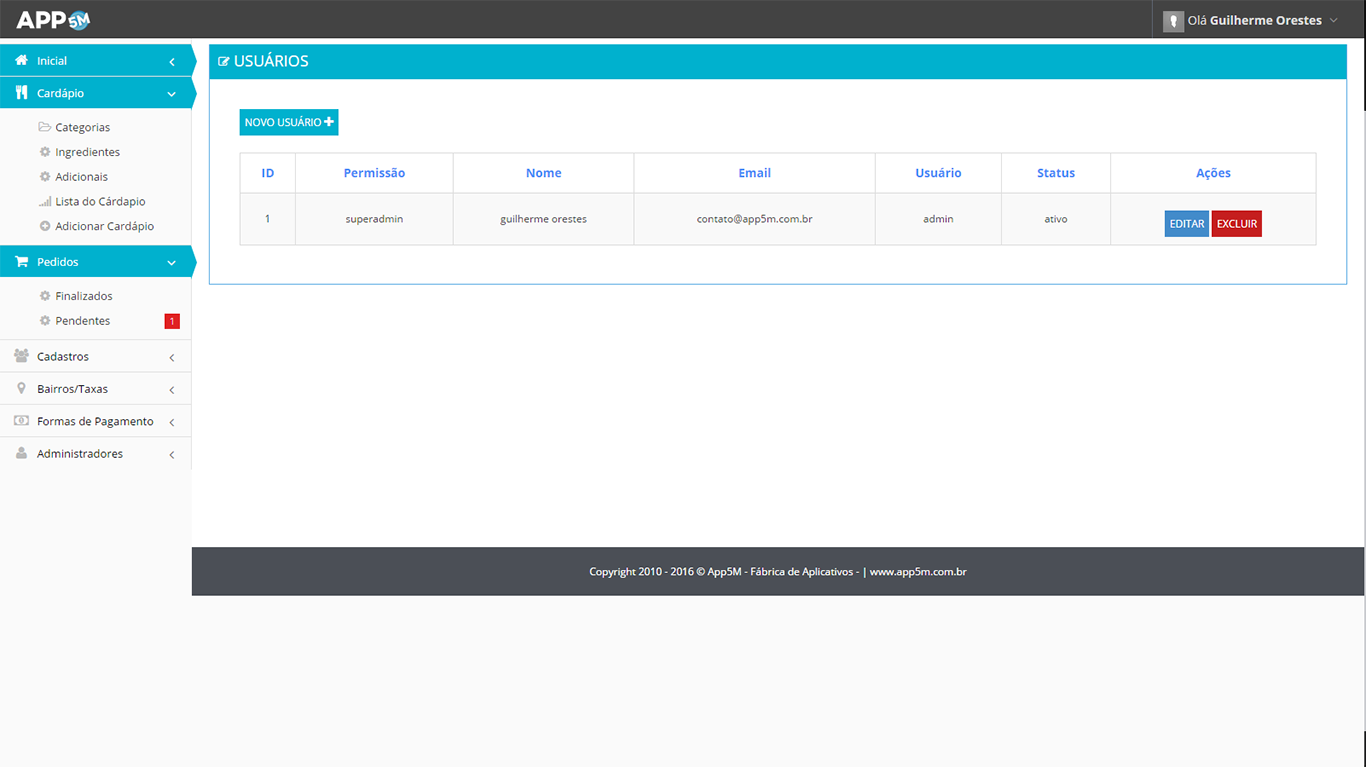Viewport: 1366px width, 767px height.
Task: Open Pendentes orders list
Action: coord(82,321)
